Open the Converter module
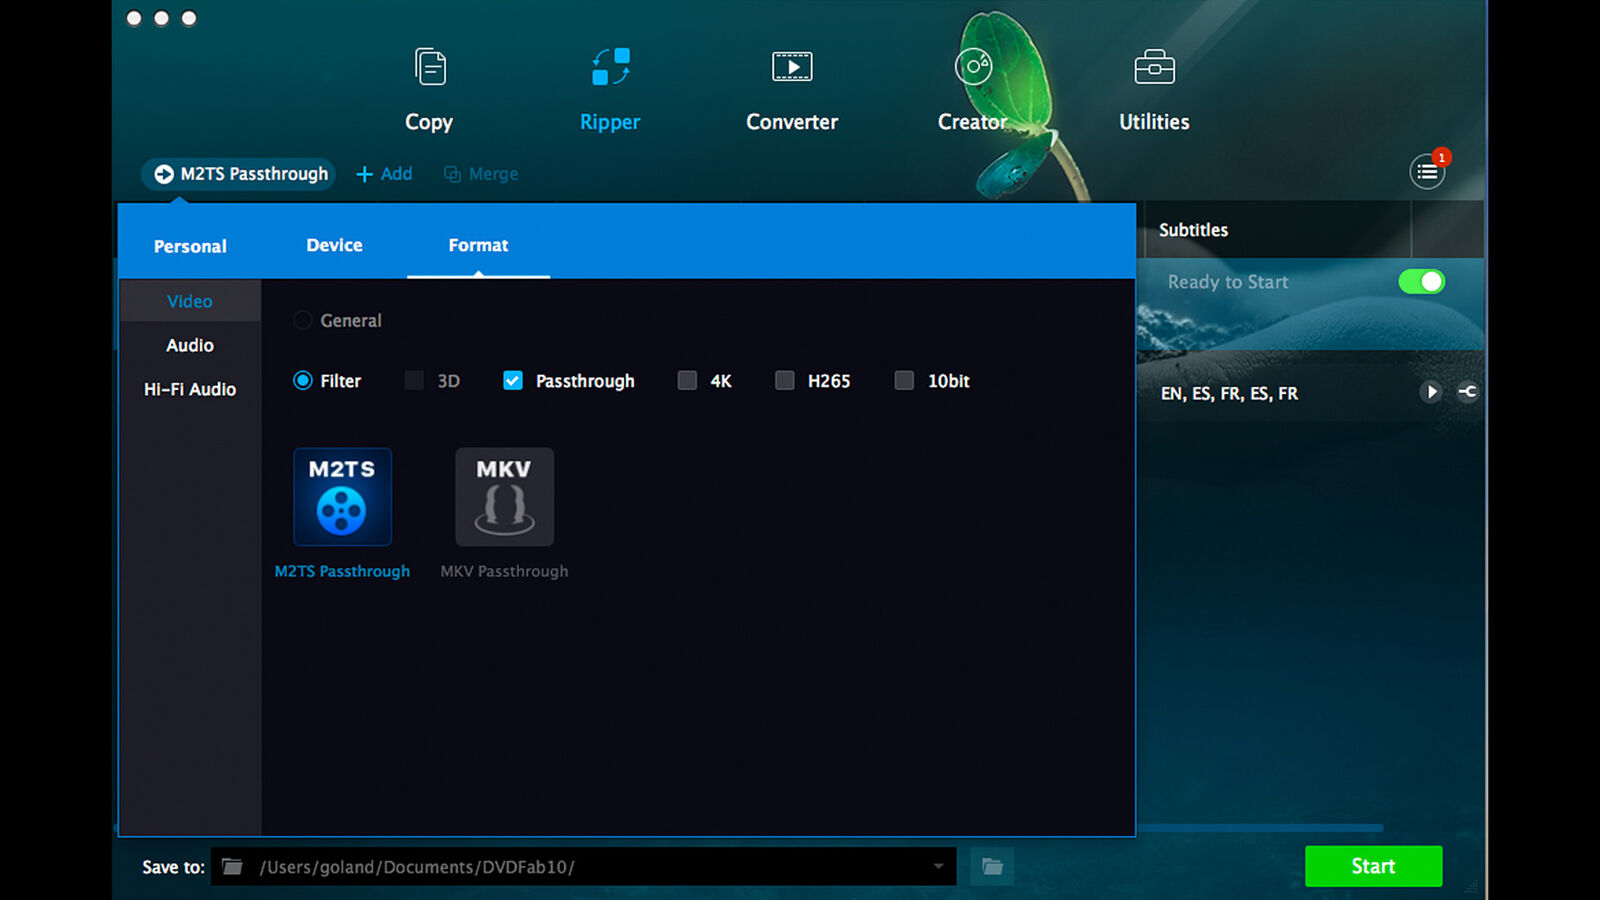This screenshot has width=1600, height=900. tap(791, 90)
